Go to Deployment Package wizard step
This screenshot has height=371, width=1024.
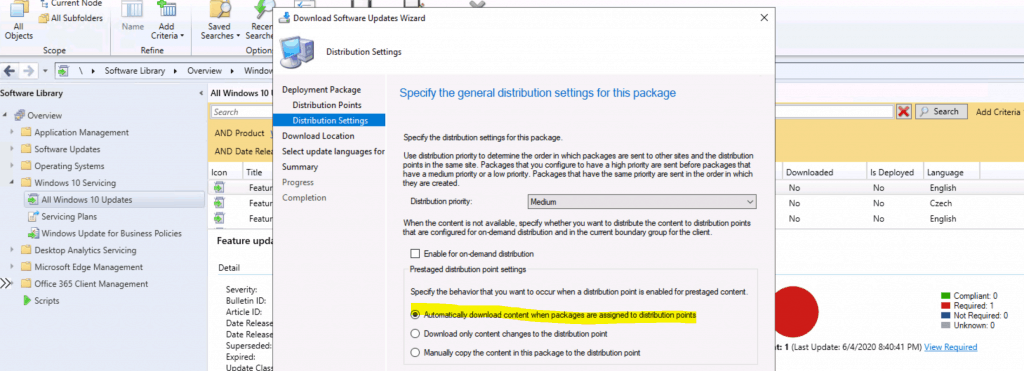coord(321,89)
